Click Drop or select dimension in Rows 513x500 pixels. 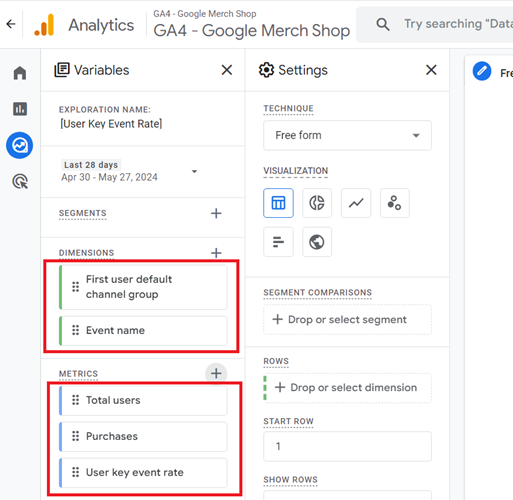pyautogui.click(x=347, y=388)
